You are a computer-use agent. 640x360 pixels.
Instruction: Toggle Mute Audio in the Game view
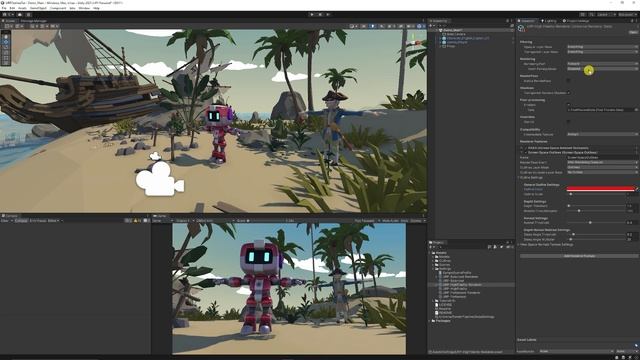(390, 221)
